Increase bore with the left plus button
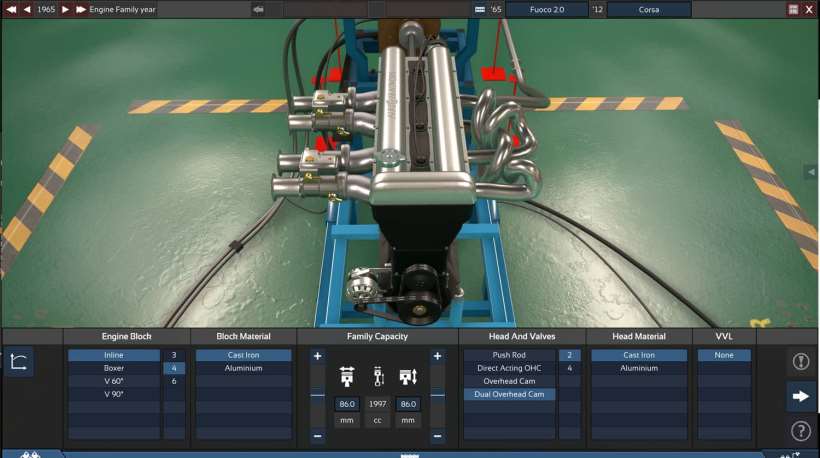The width and height of the screenshot is (820, 458). (x=318, y=356)
